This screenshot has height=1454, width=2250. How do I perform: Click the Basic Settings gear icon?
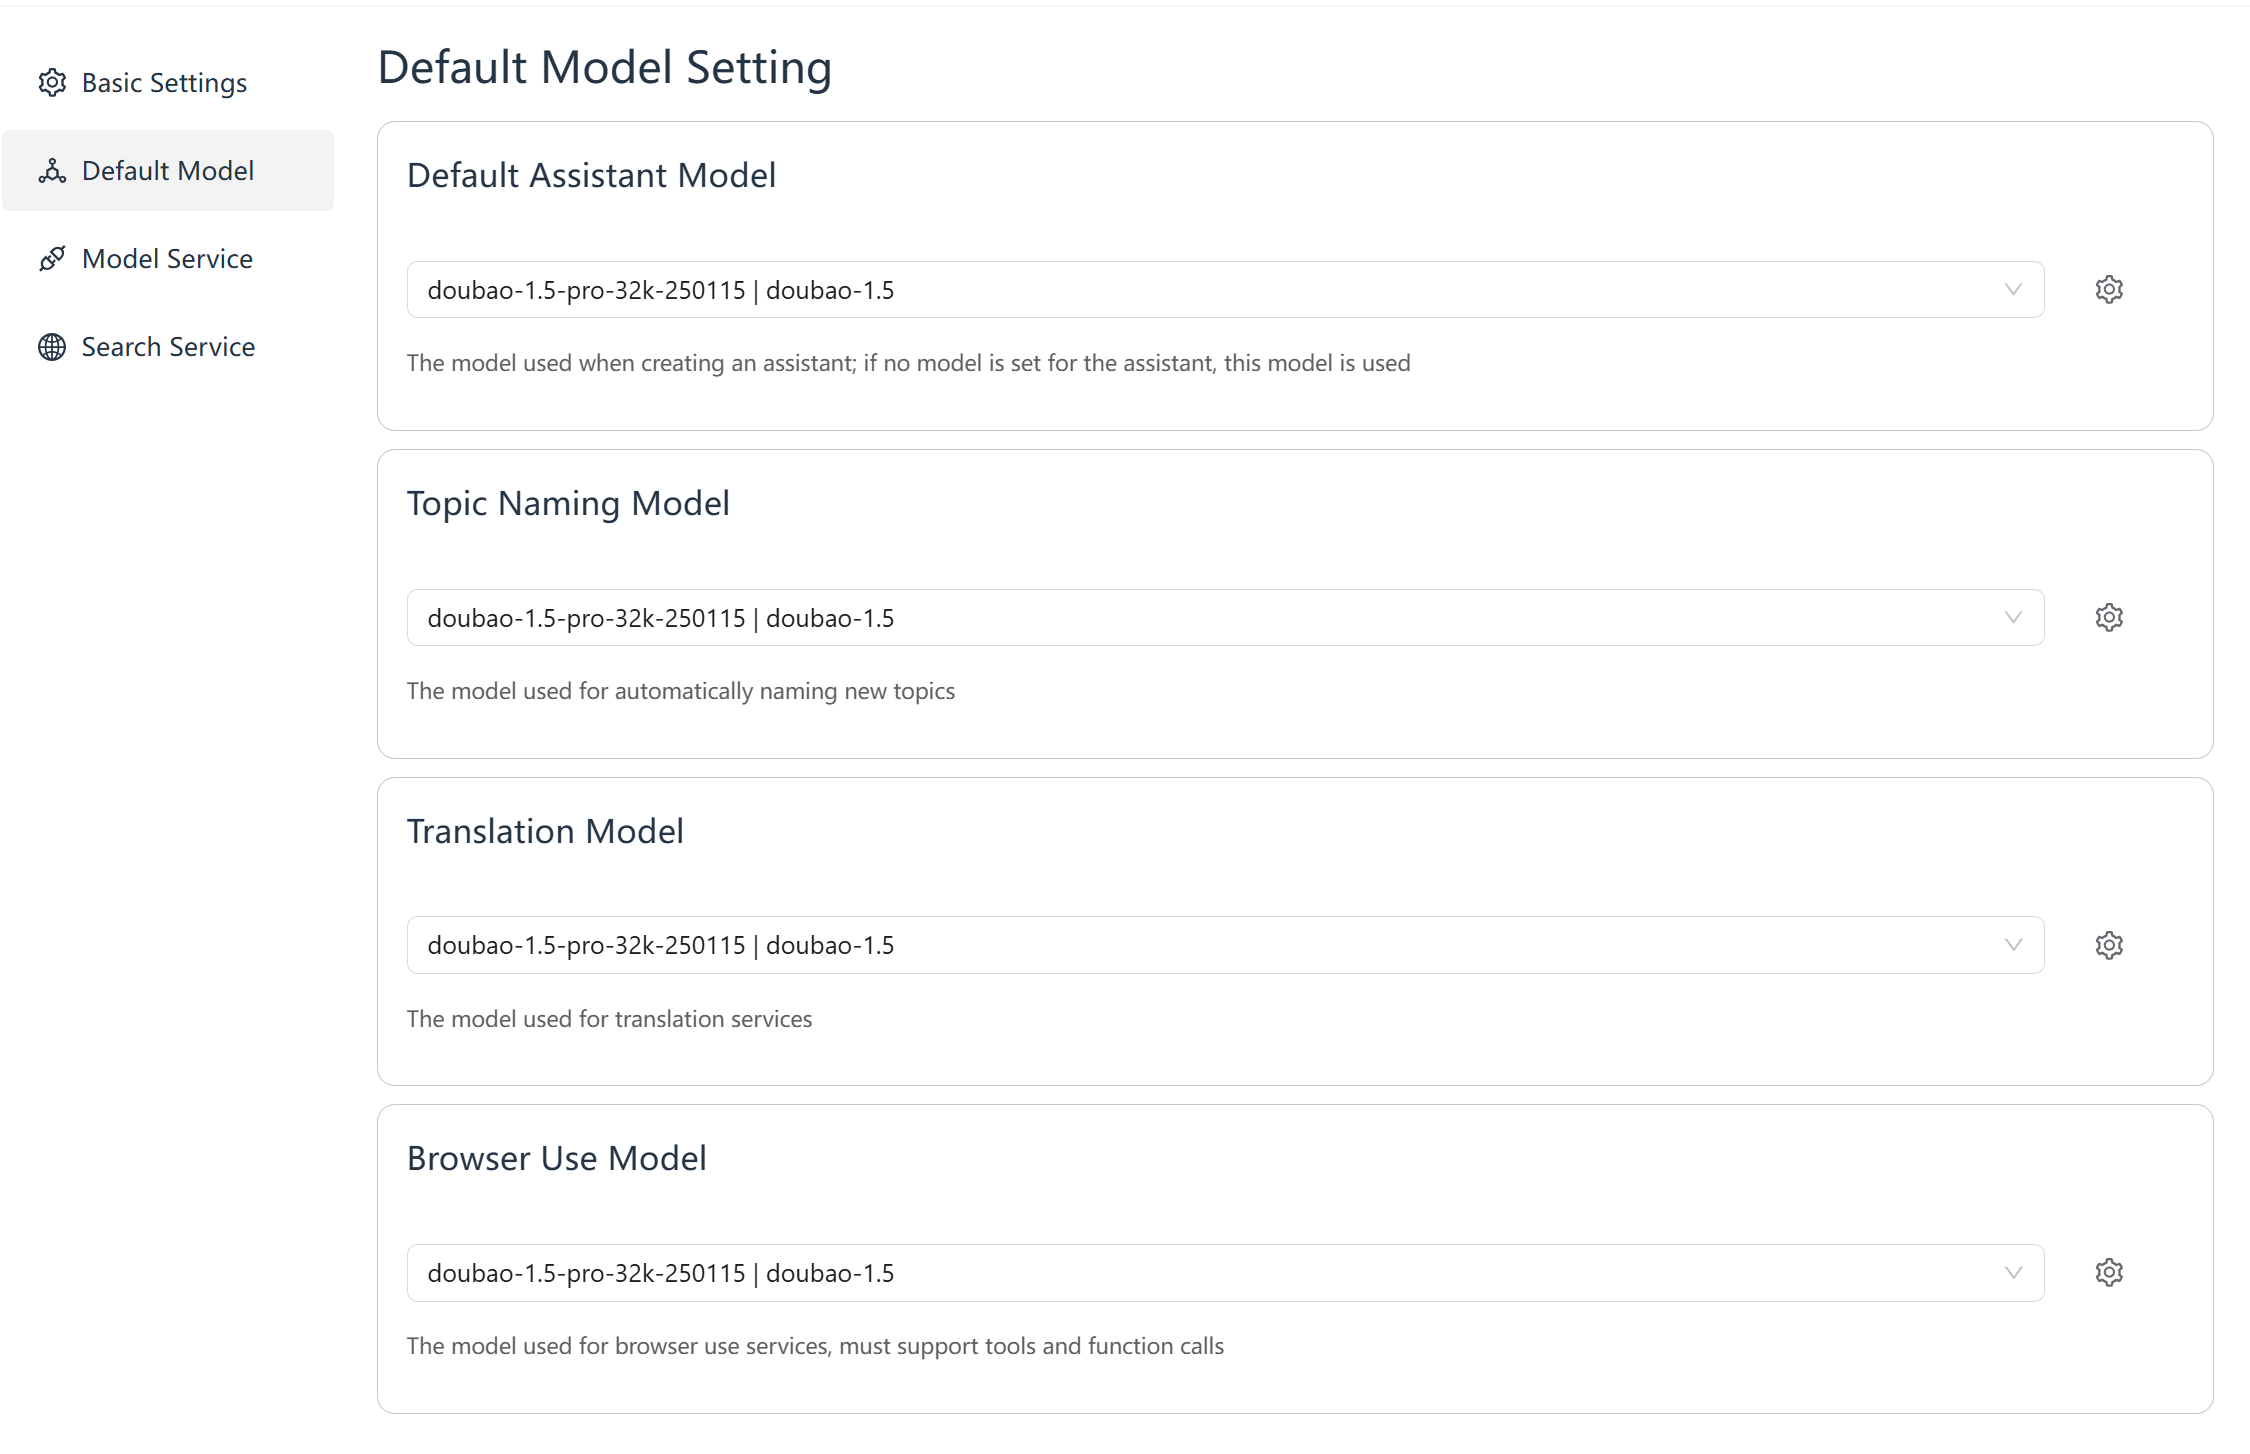[52, 83]
